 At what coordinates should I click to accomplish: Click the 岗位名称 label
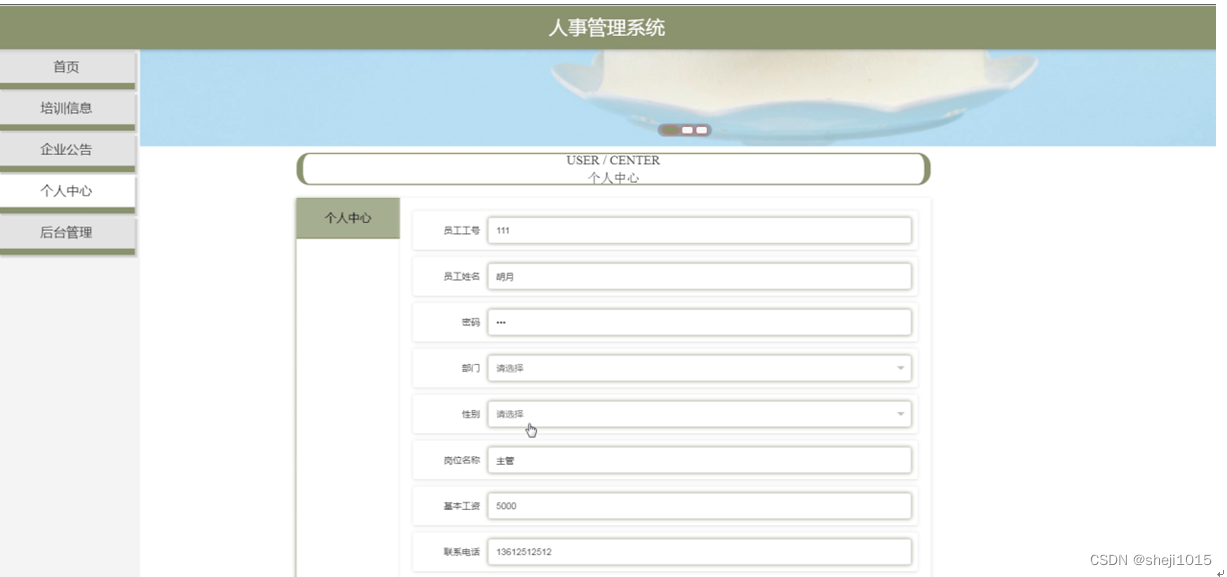click(x=462, y=460)
